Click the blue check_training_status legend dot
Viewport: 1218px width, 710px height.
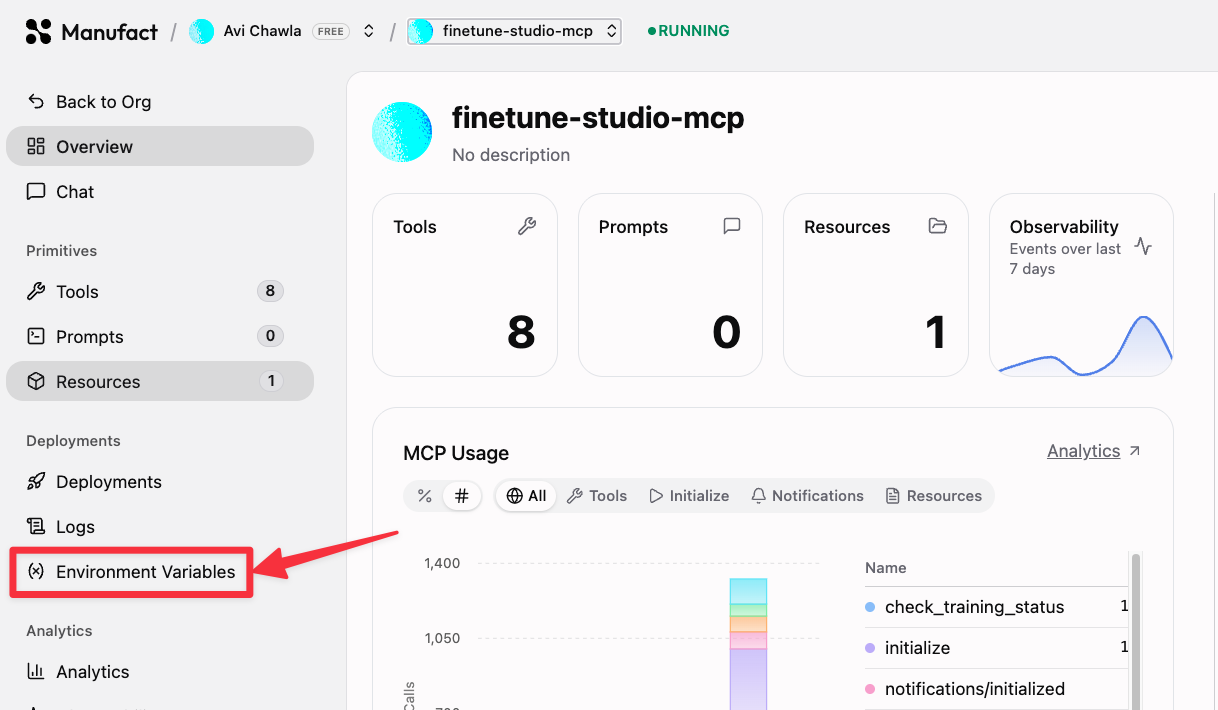pos(870,607)
